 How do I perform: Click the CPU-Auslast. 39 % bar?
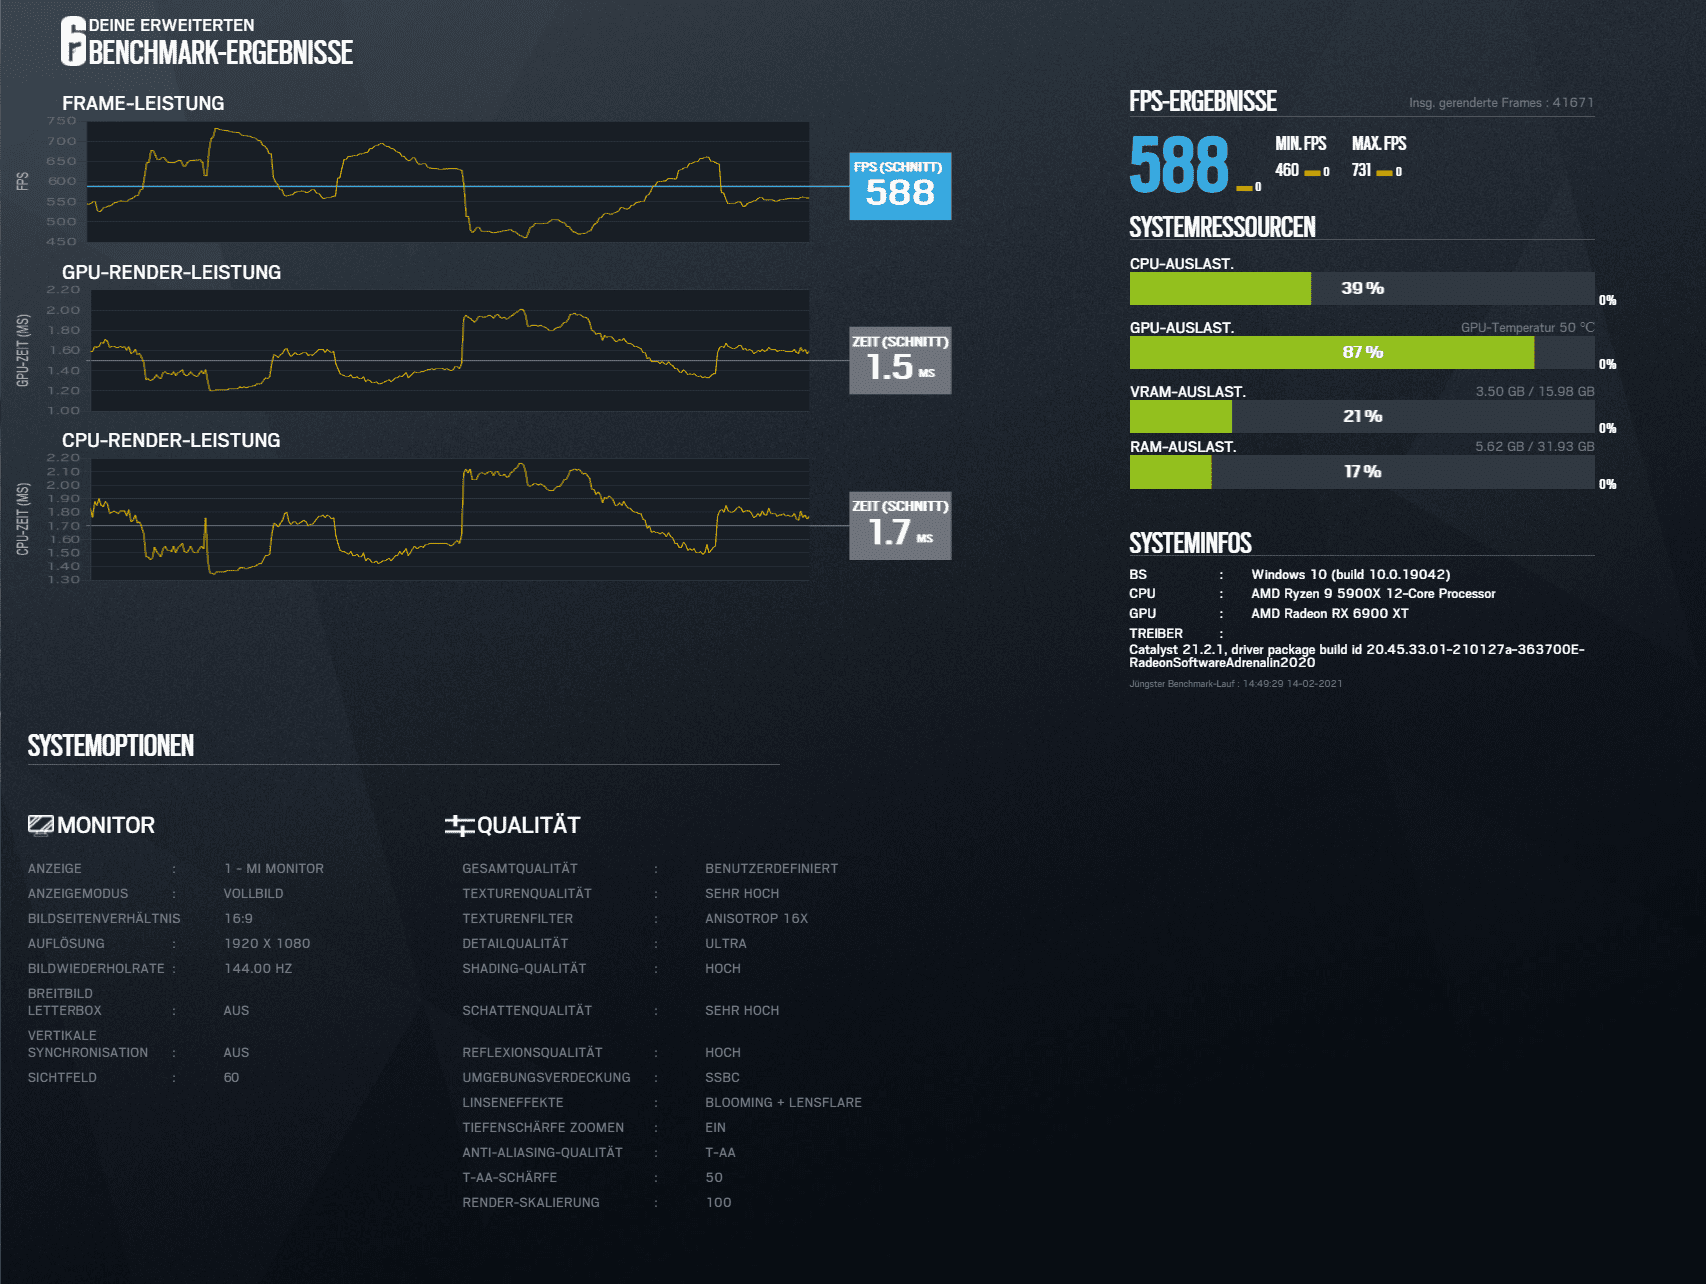1362,288
